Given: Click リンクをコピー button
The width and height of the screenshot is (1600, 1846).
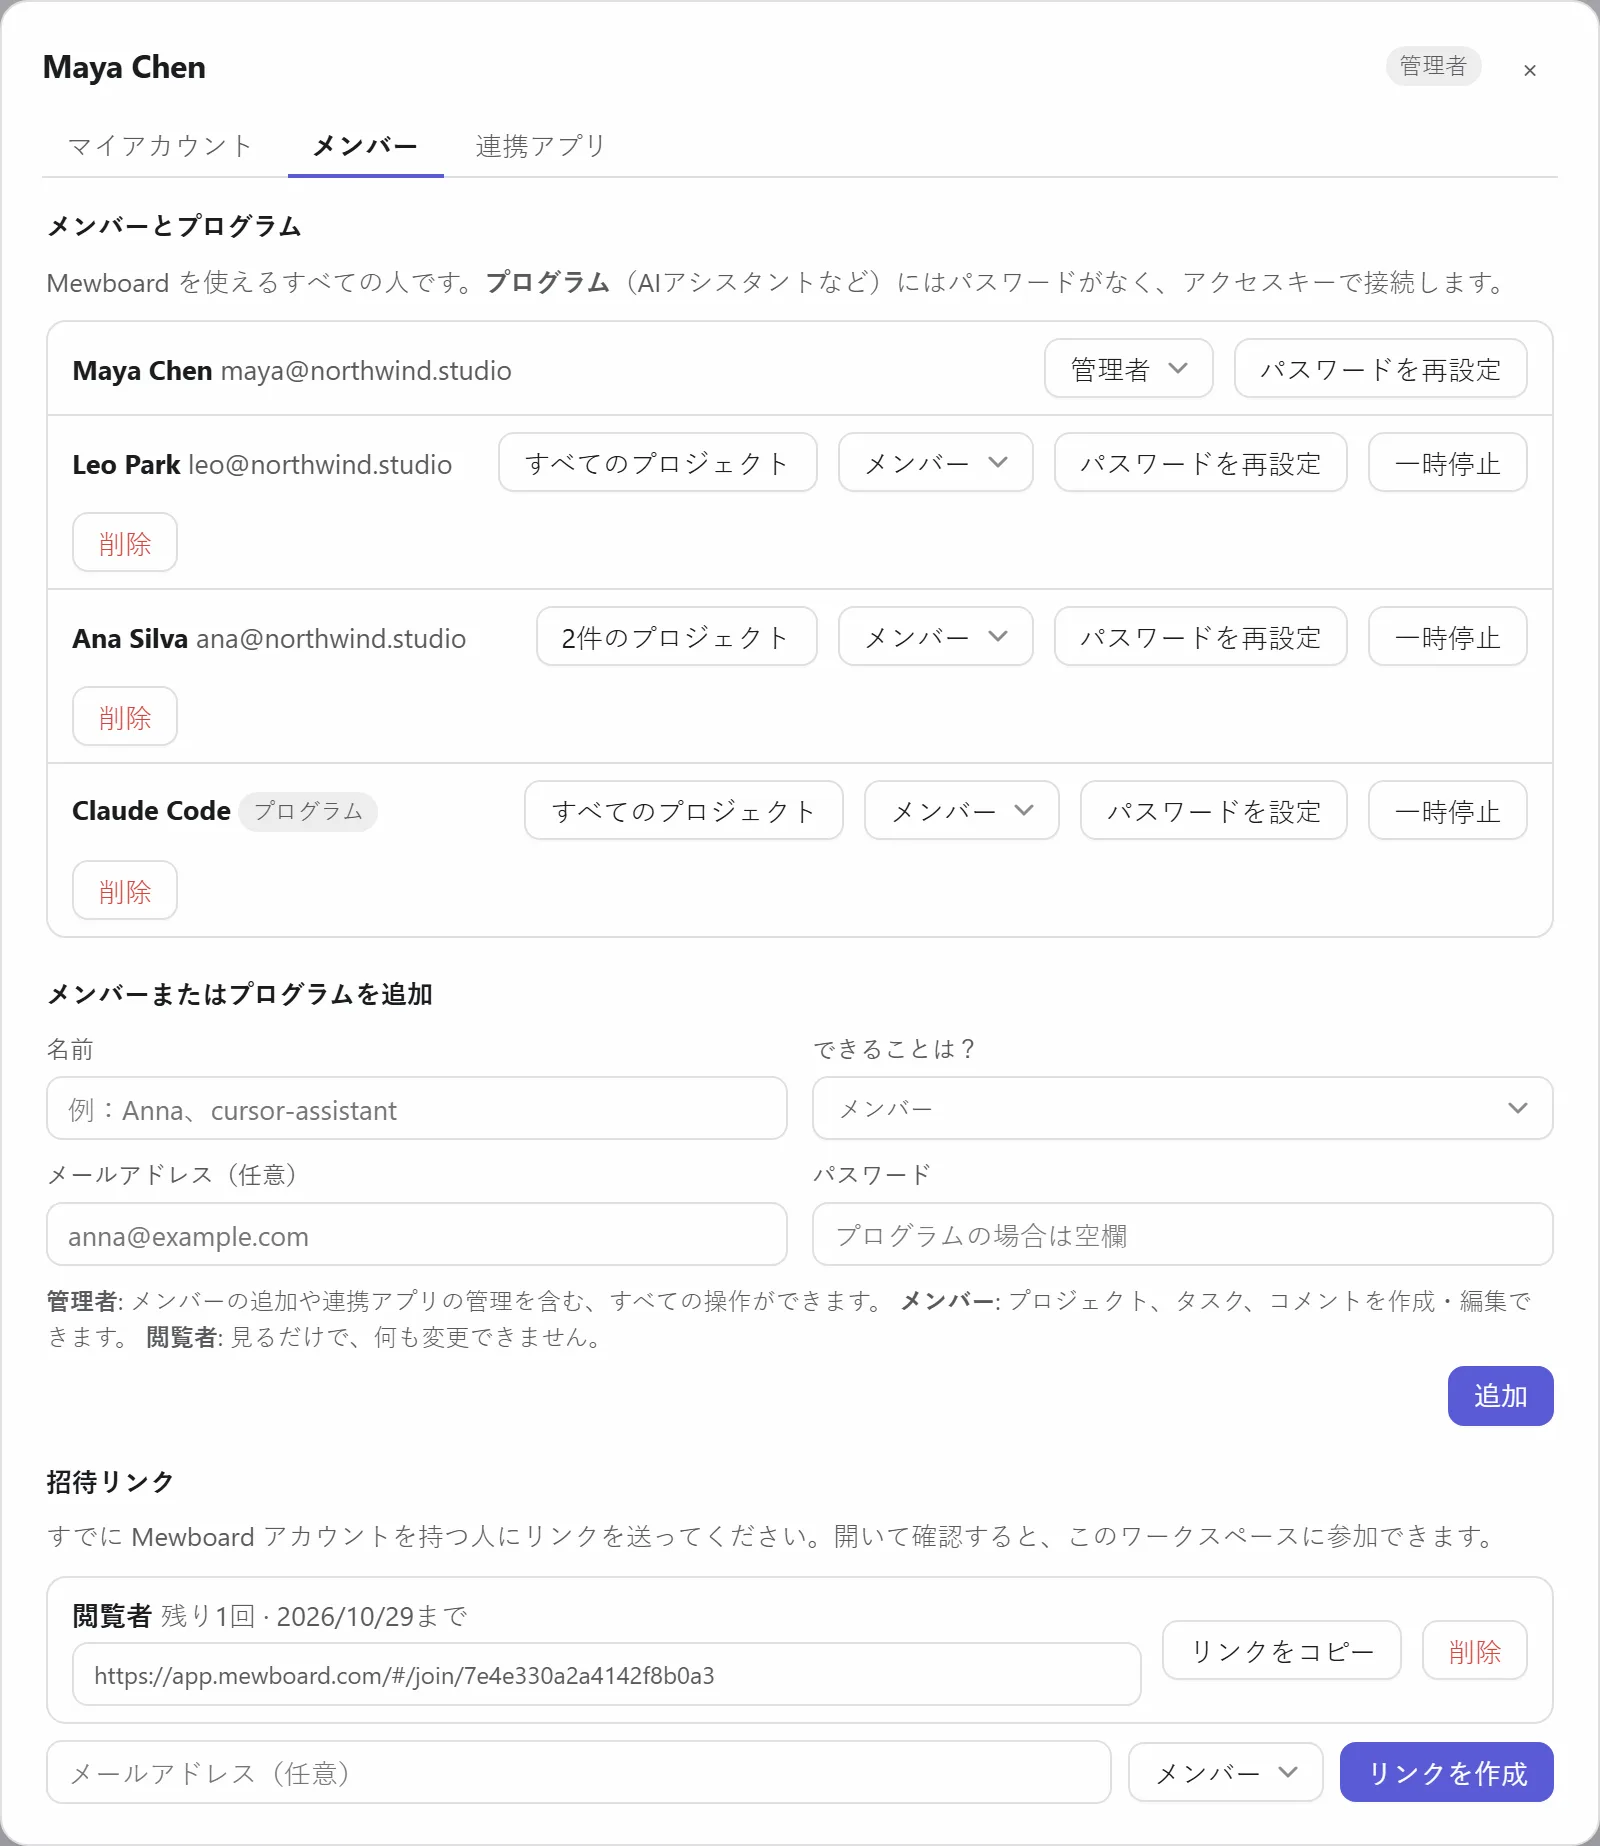Looking at the screenshot, I should [1281, 1651].
